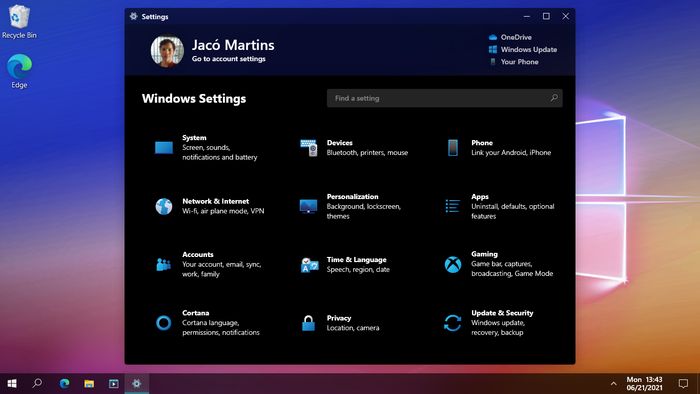This screenshot has height=394, width=700.
Task: Expand the system tray hidden icons chevron
Action: pos(613,383)
